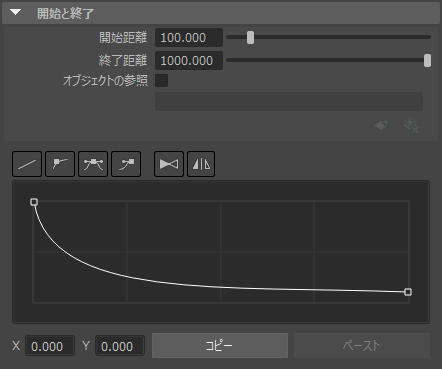The image size is (442, 369).
Task: Click the add object reference icon
Action: [x=382, y=125]
